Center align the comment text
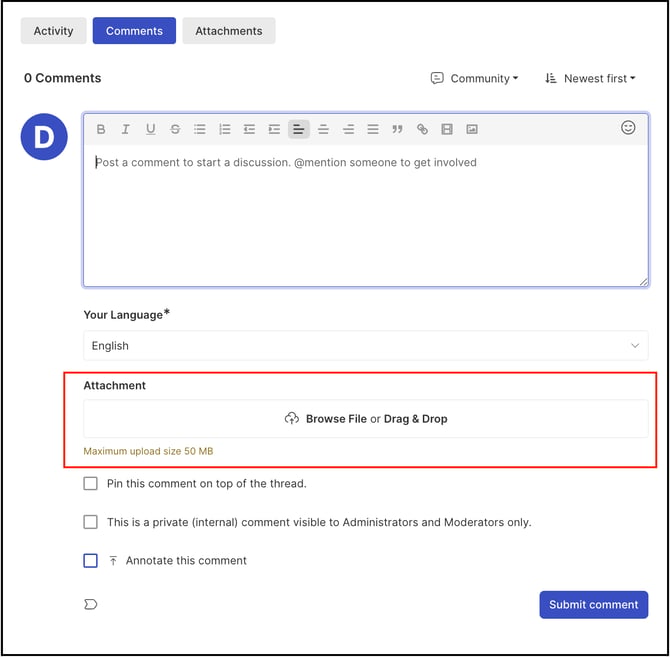670x657 pixels. pos(323,129)
